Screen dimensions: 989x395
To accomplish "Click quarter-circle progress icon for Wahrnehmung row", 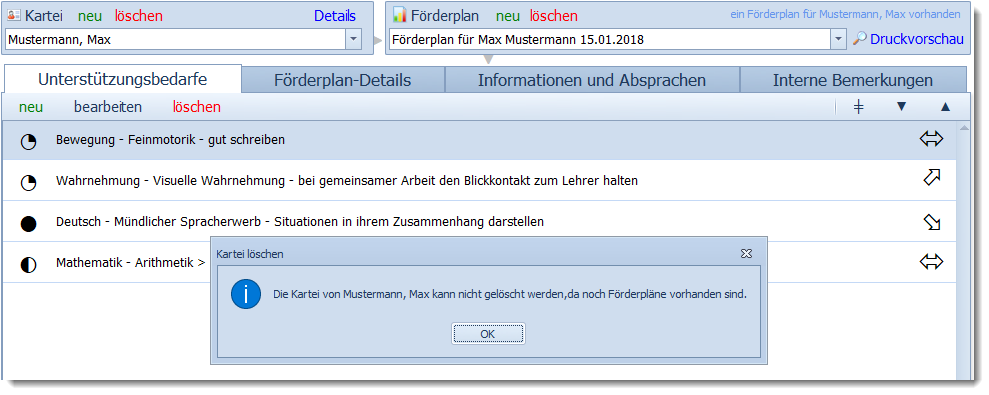I will click(x=28, y=183).
